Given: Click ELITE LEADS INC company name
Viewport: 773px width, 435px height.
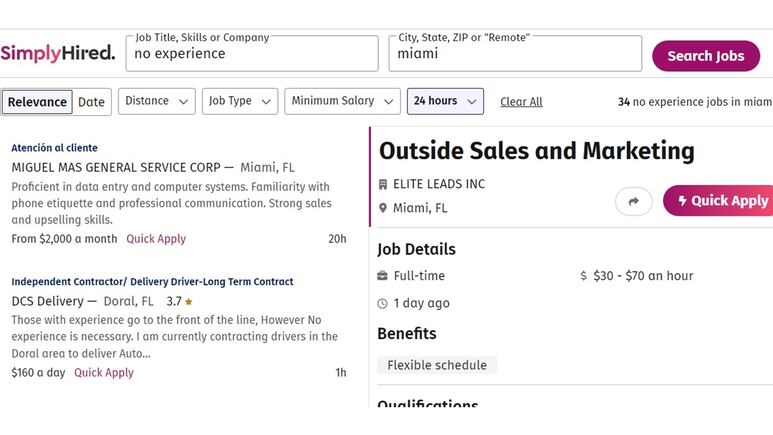Looking at the screenshot, I should (439, 184).
